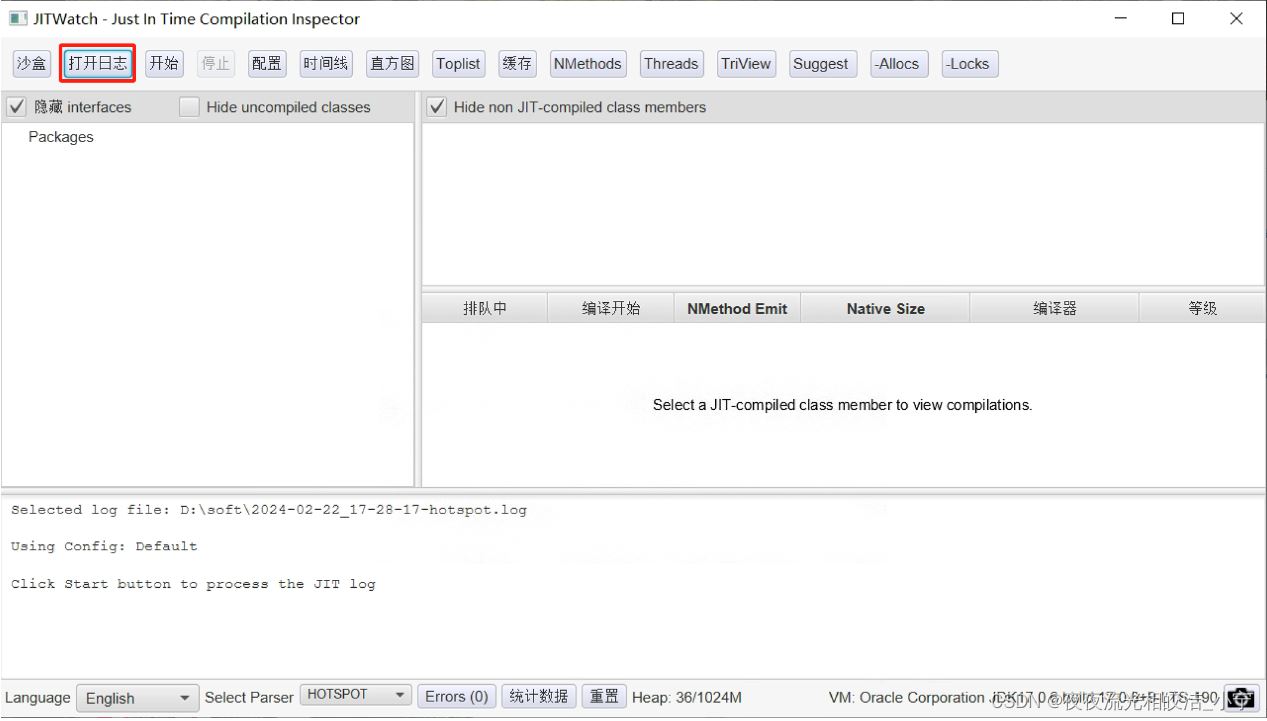The width and height of the screenshot is (1267, 721).
Task: Sort by 排队中 column header
Action: coord(485,309)
